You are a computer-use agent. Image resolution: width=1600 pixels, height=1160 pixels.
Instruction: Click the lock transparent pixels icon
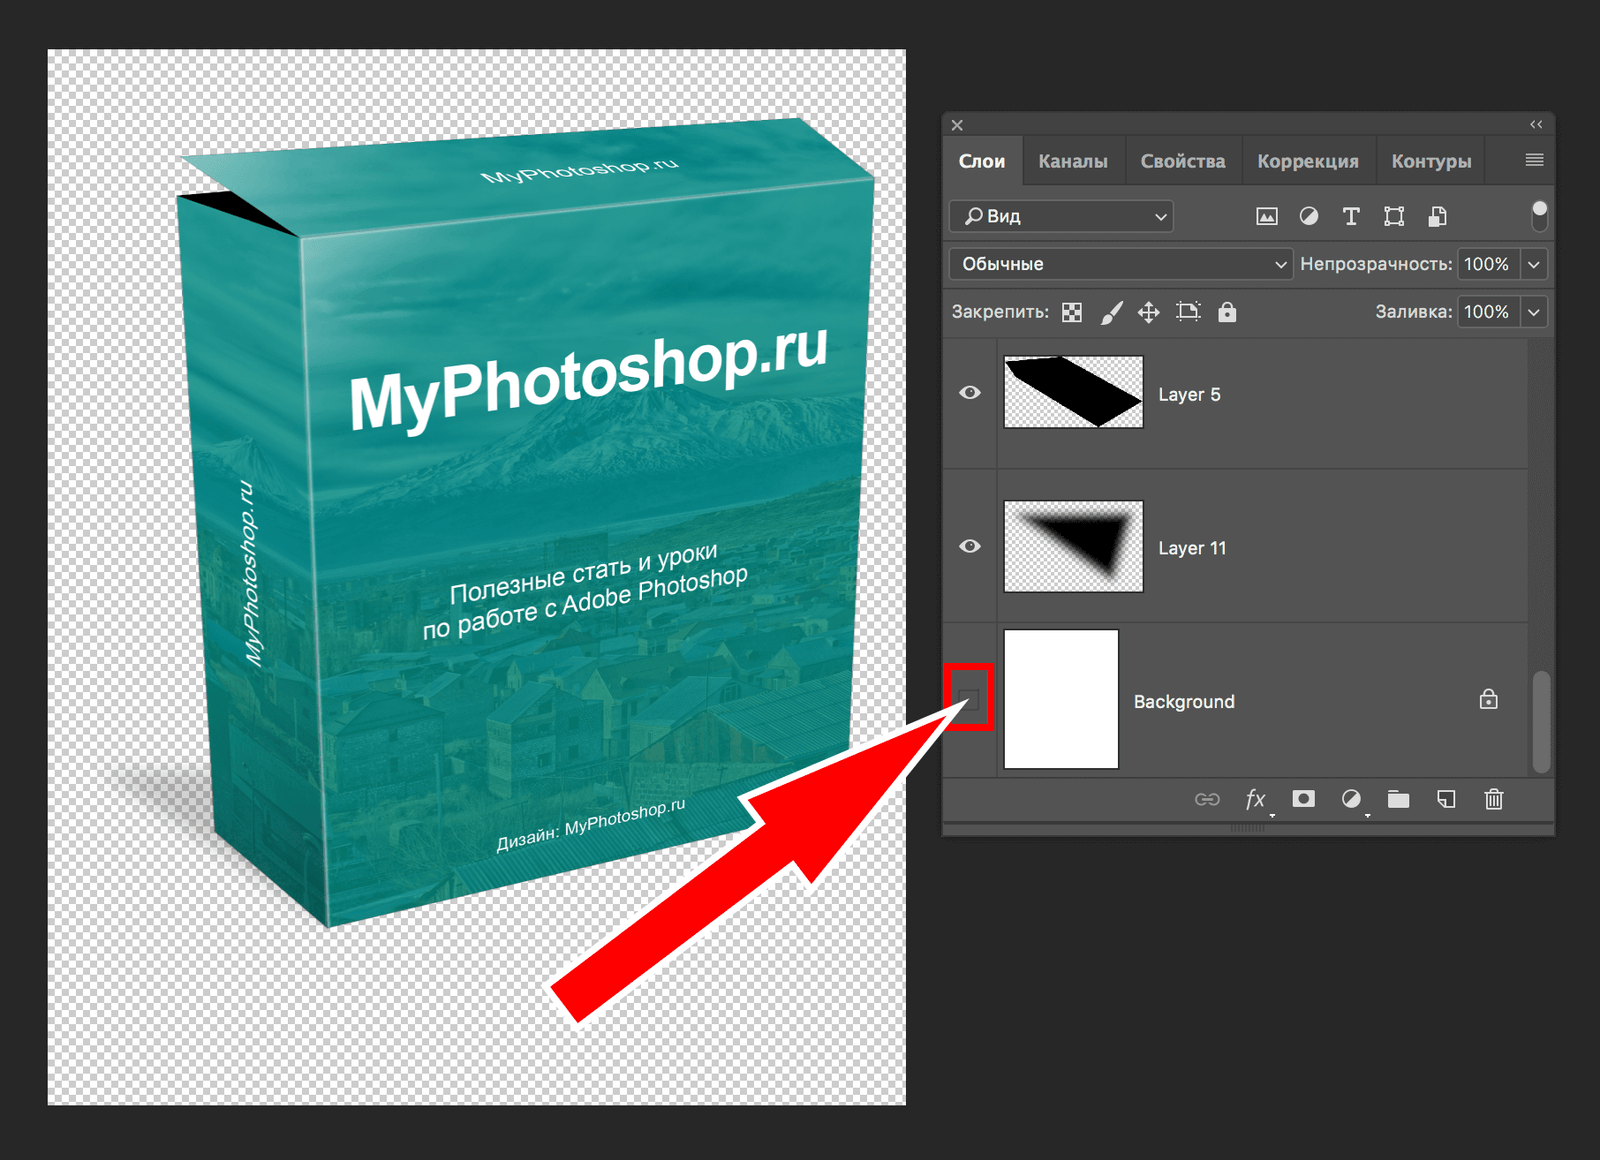[x=1072, y=312]
